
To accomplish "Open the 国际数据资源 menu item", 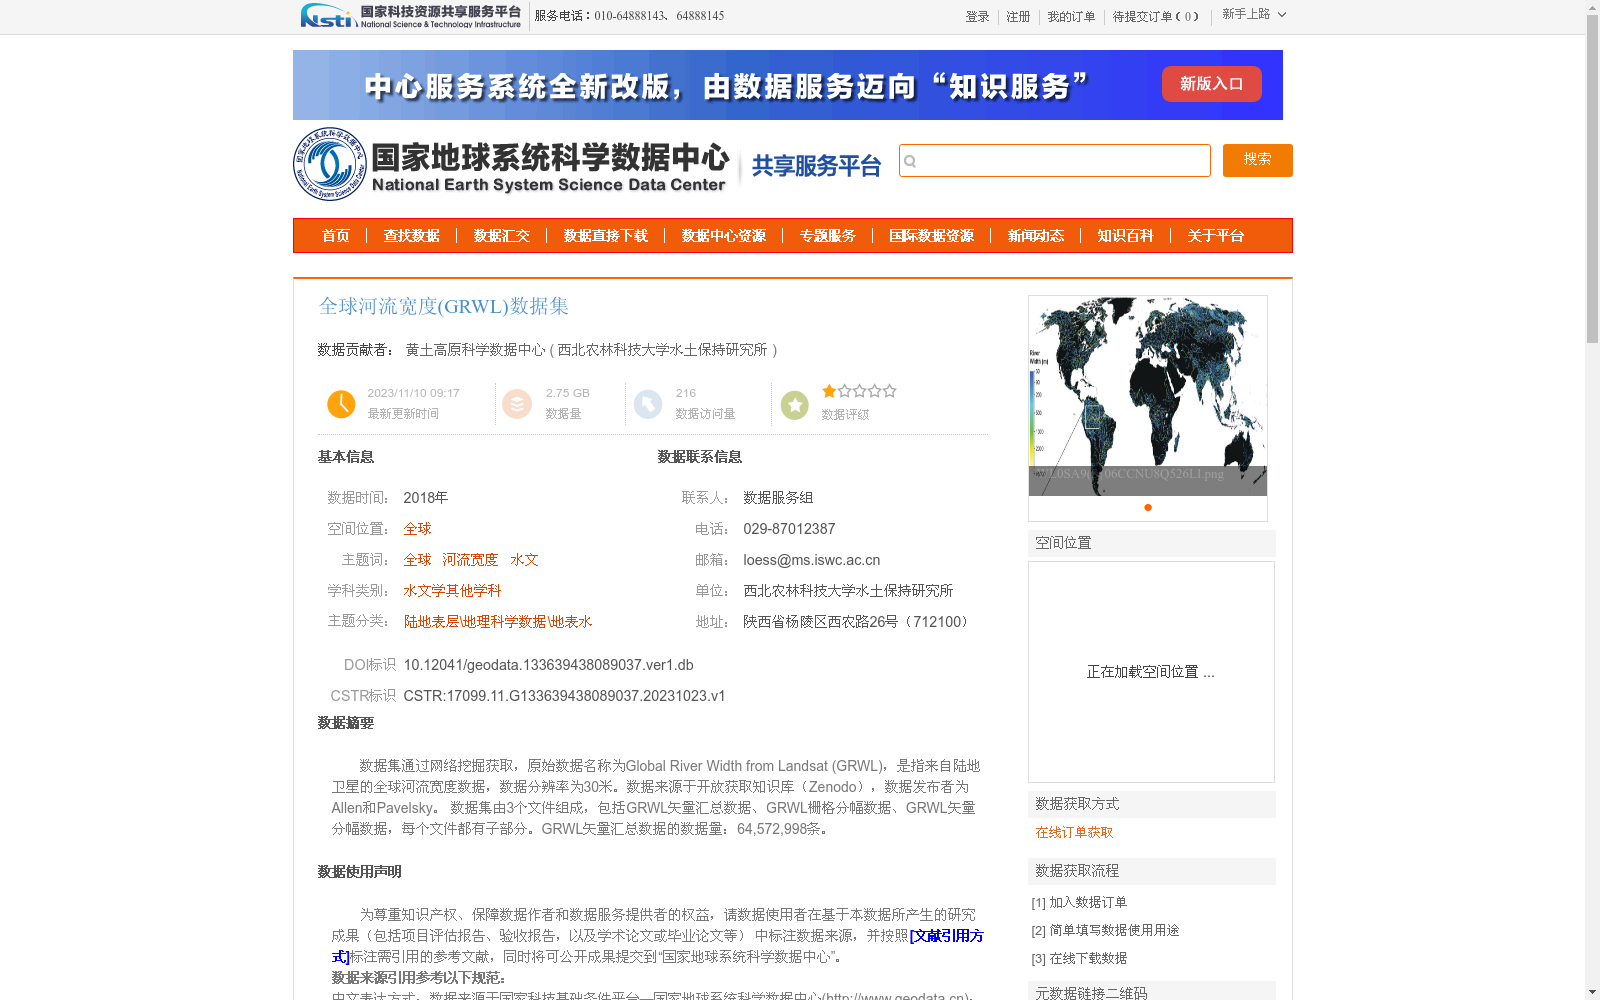I will tap(932, 236).
